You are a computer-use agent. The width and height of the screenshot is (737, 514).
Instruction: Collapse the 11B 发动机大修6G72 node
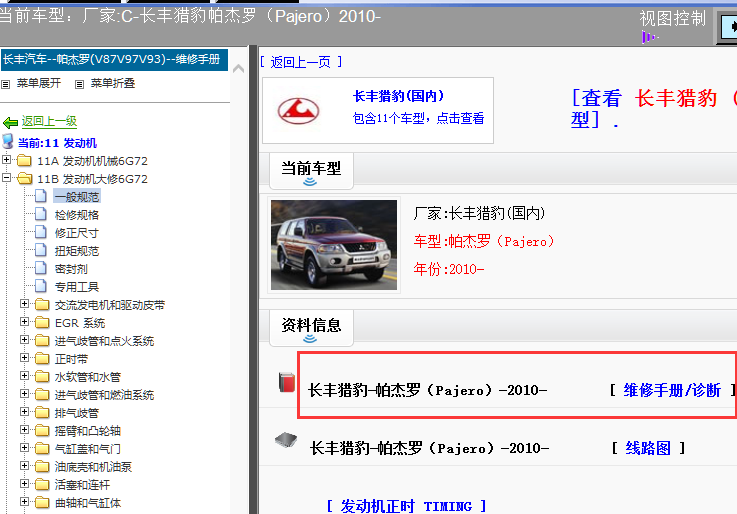point(6,178)
